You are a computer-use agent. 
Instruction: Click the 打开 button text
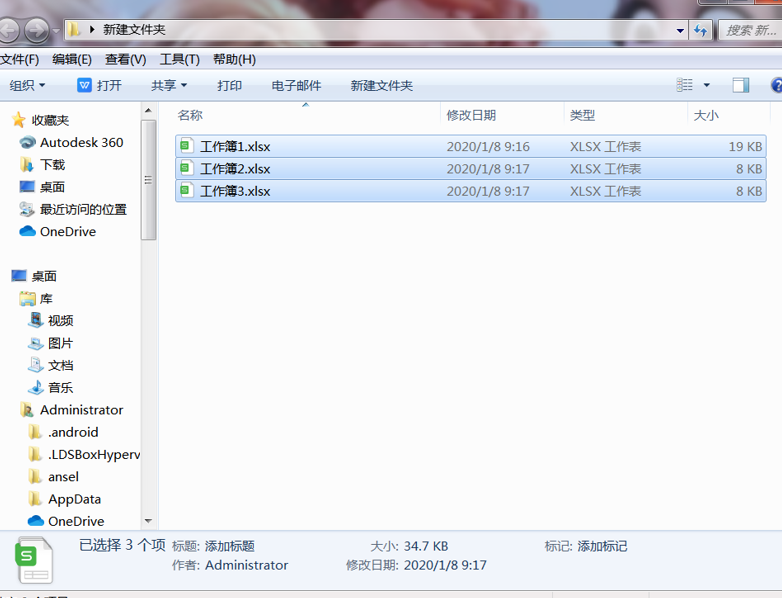point(109,85)
